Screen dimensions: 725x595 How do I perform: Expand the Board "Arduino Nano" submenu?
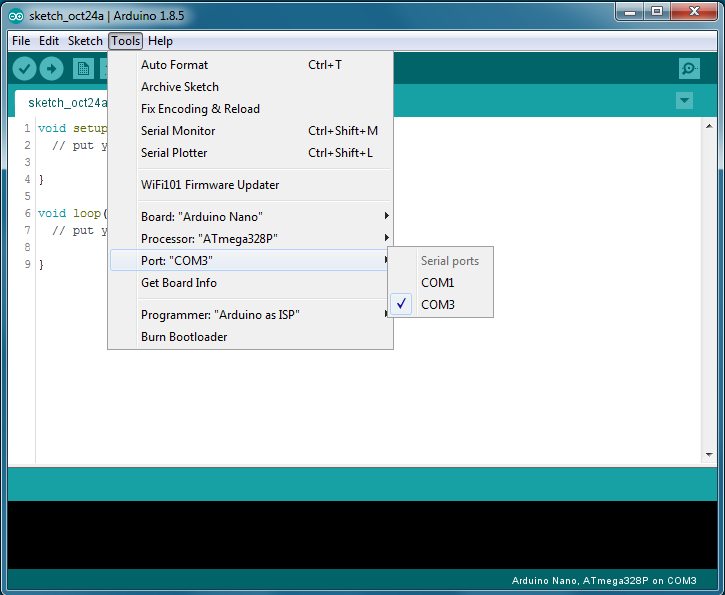[x=251, y=216]
